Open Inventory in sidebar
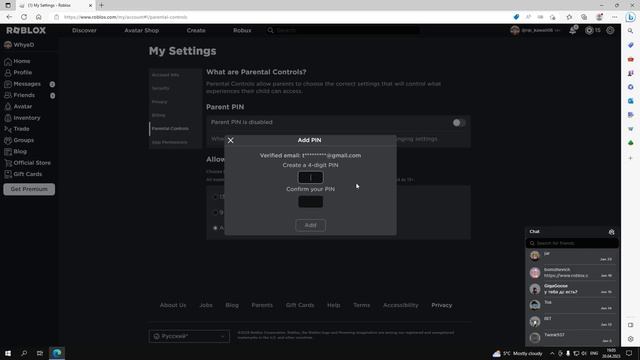 coord(22,118)
